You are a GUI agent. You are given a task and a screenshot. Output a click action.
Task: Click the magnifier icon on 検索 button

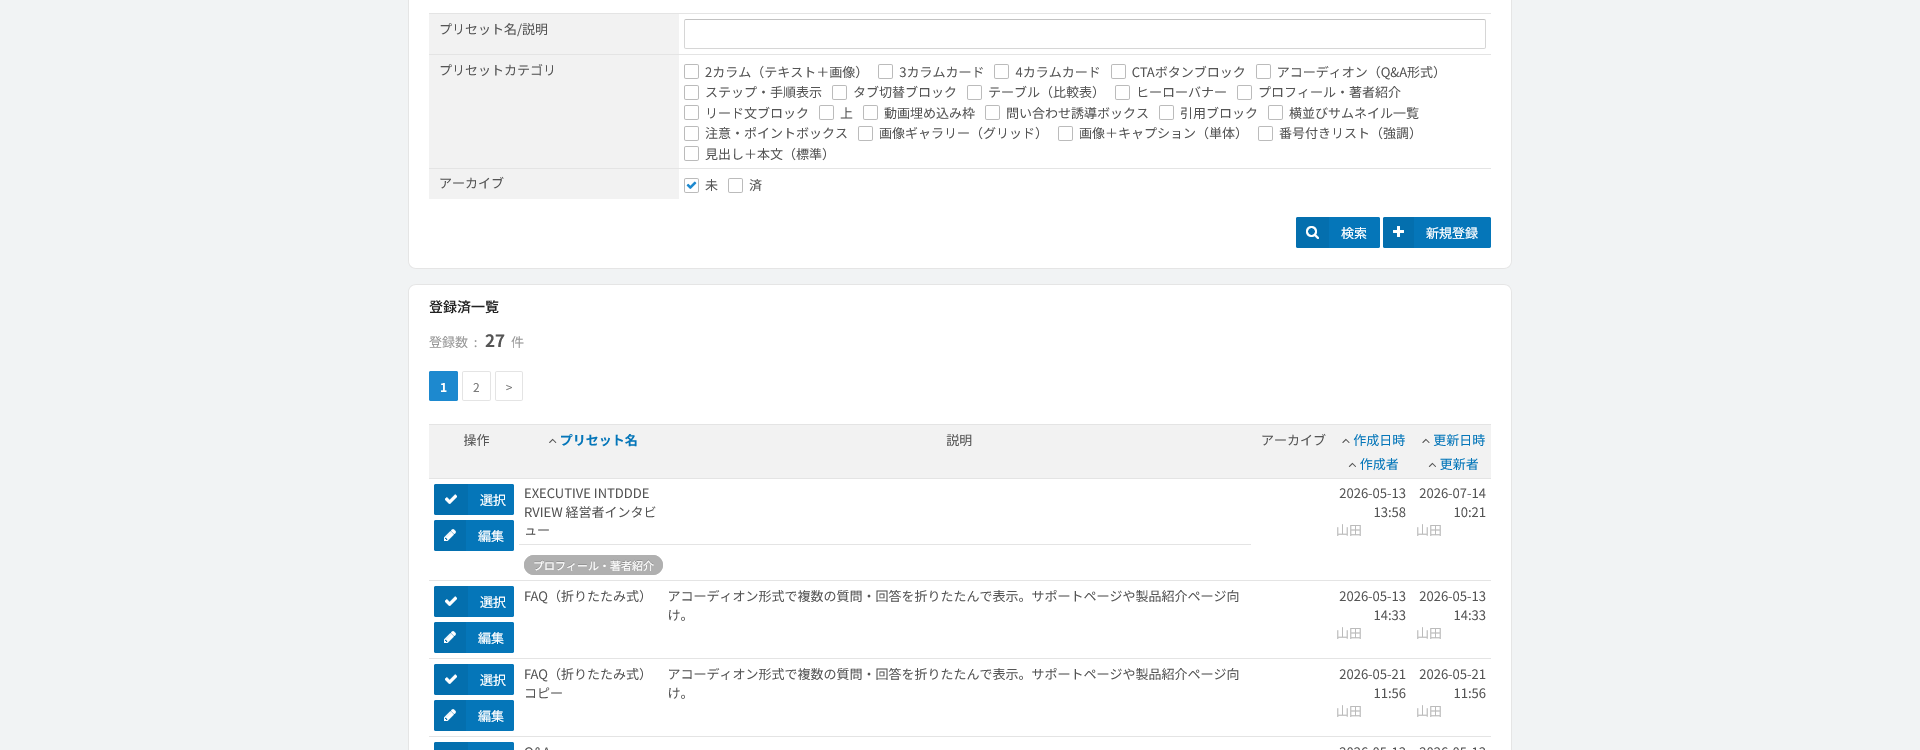tap(1312, 232)
